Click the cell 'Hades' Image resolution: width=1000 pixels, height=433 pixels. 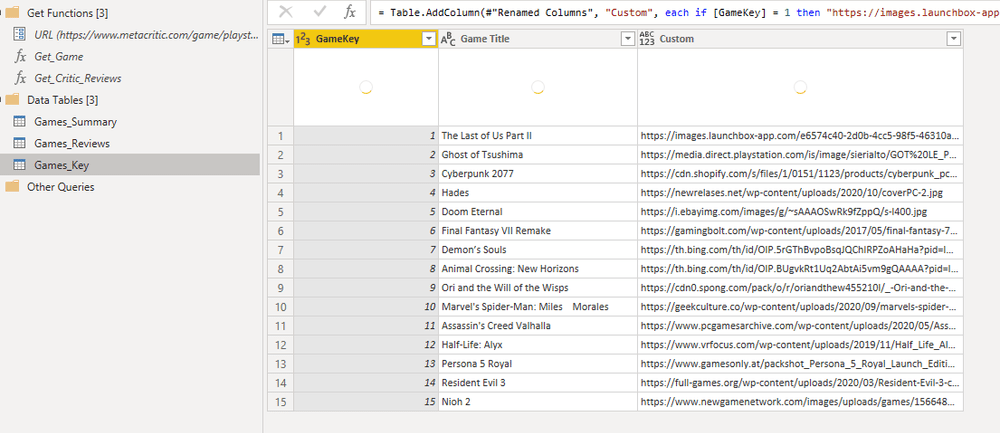(x=538, y=193)
